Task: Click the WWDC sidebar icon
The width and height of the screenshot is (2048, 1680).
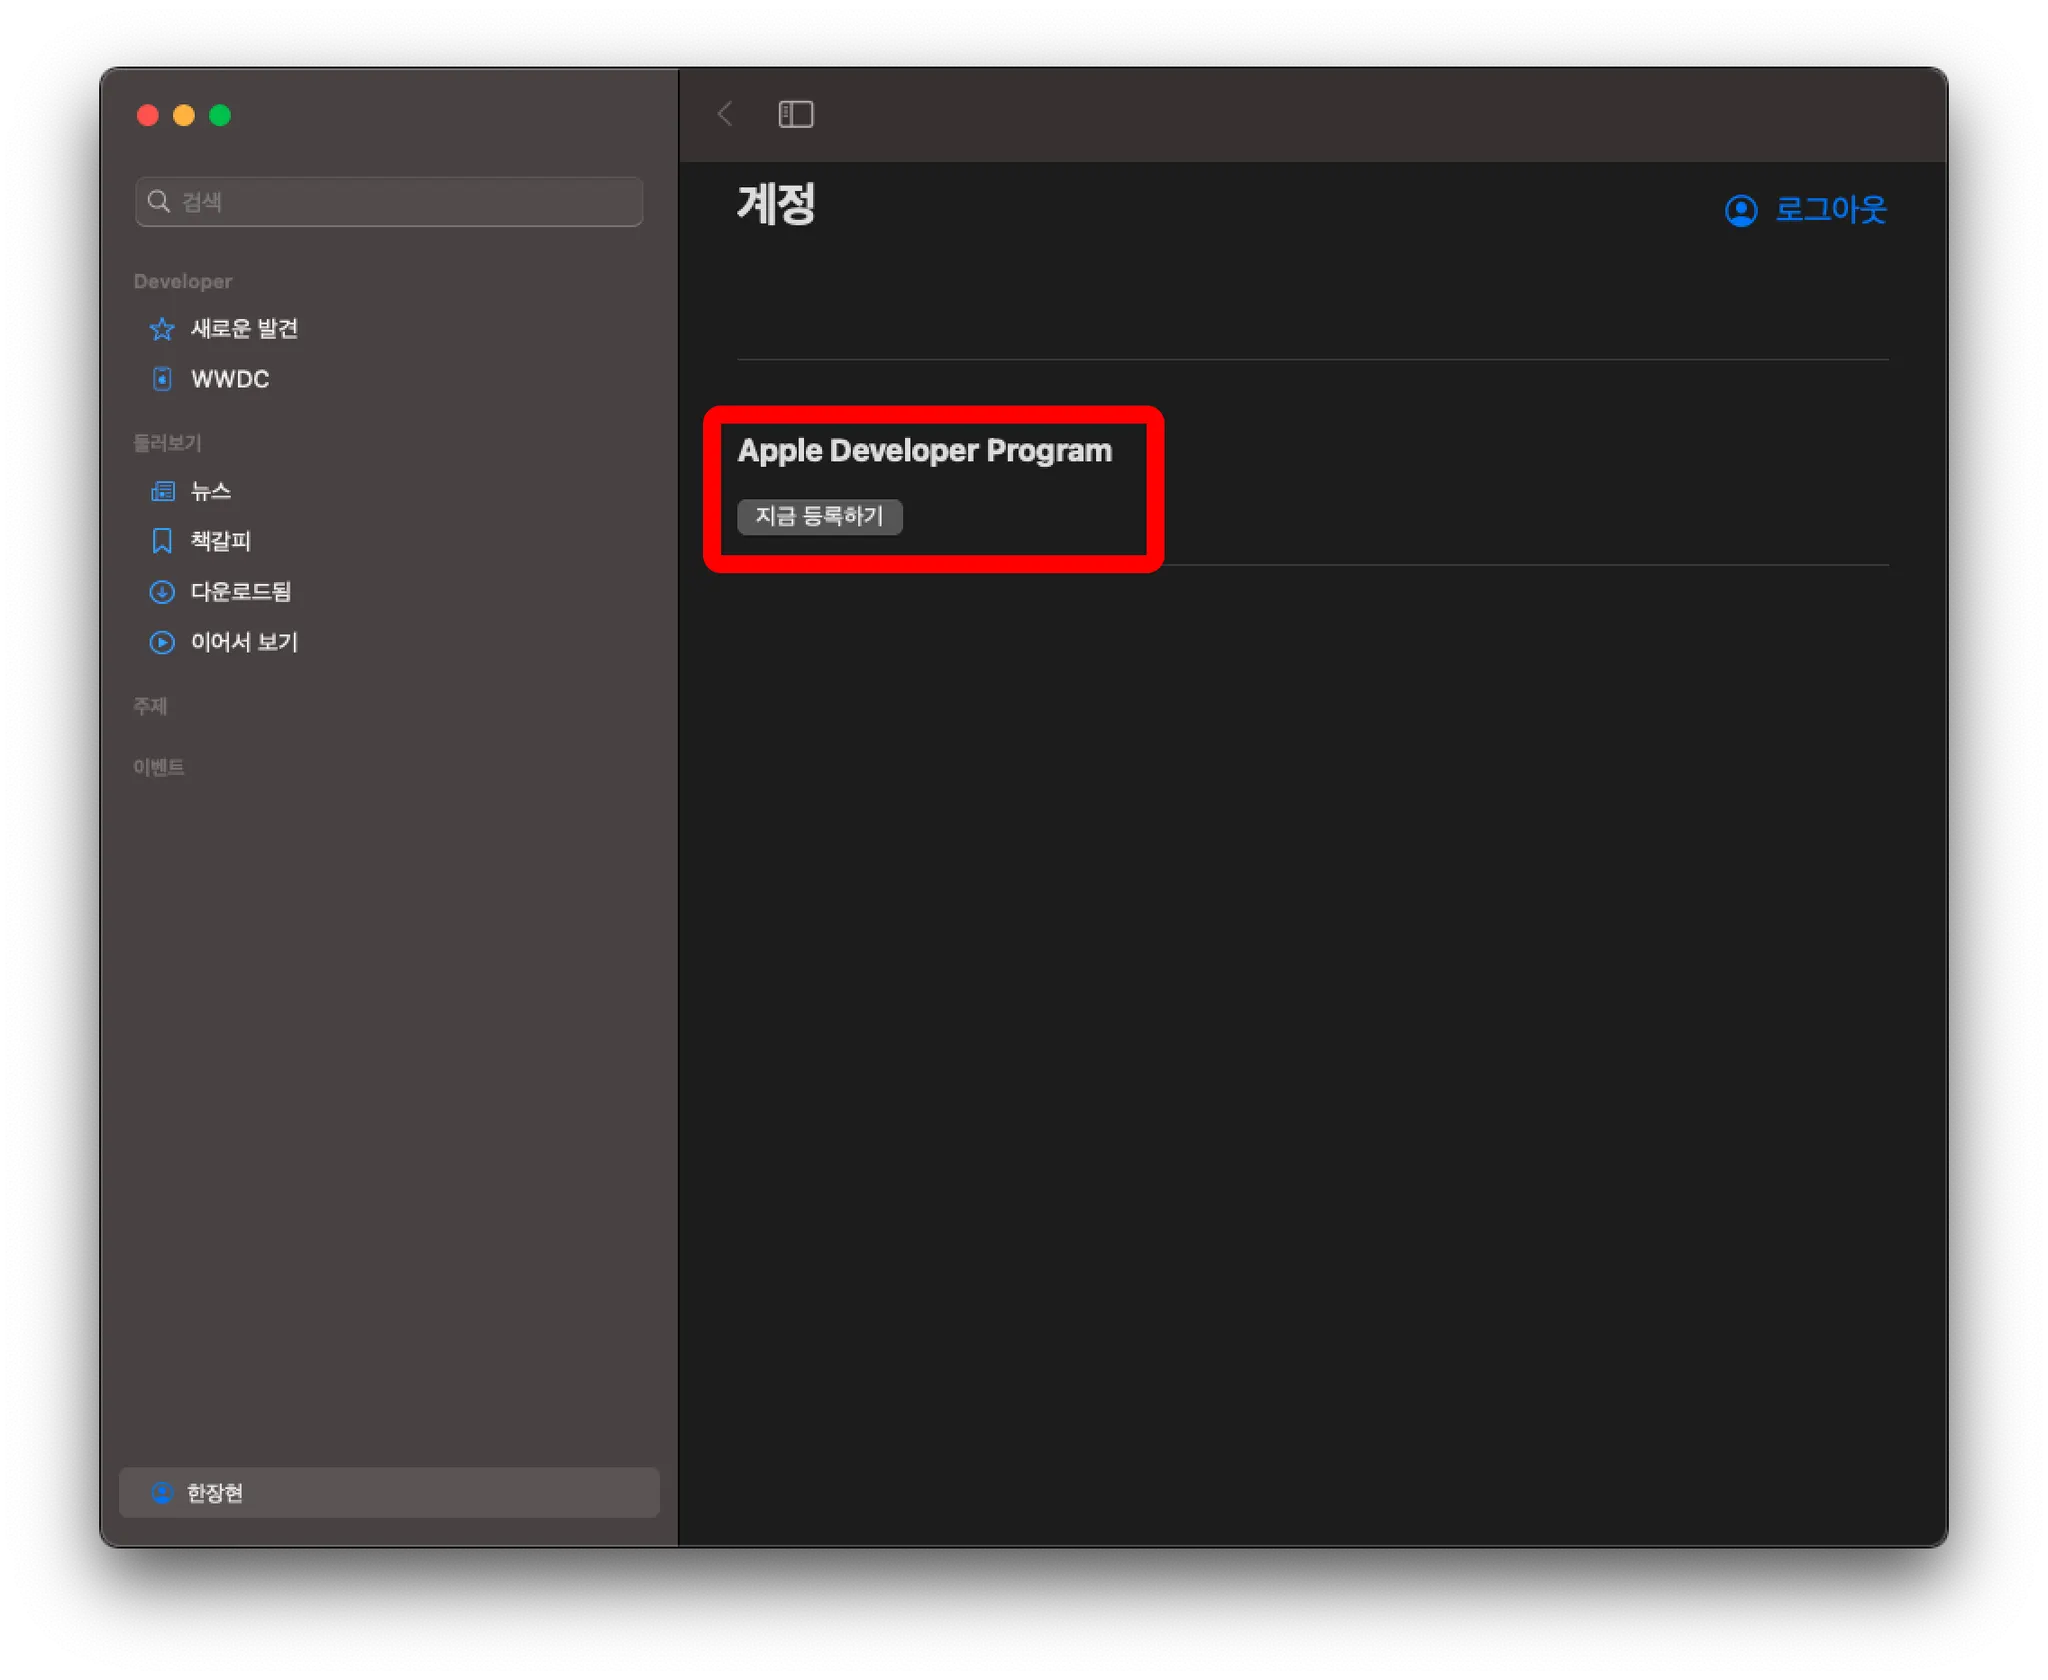Action: click(x=161, y=379)
